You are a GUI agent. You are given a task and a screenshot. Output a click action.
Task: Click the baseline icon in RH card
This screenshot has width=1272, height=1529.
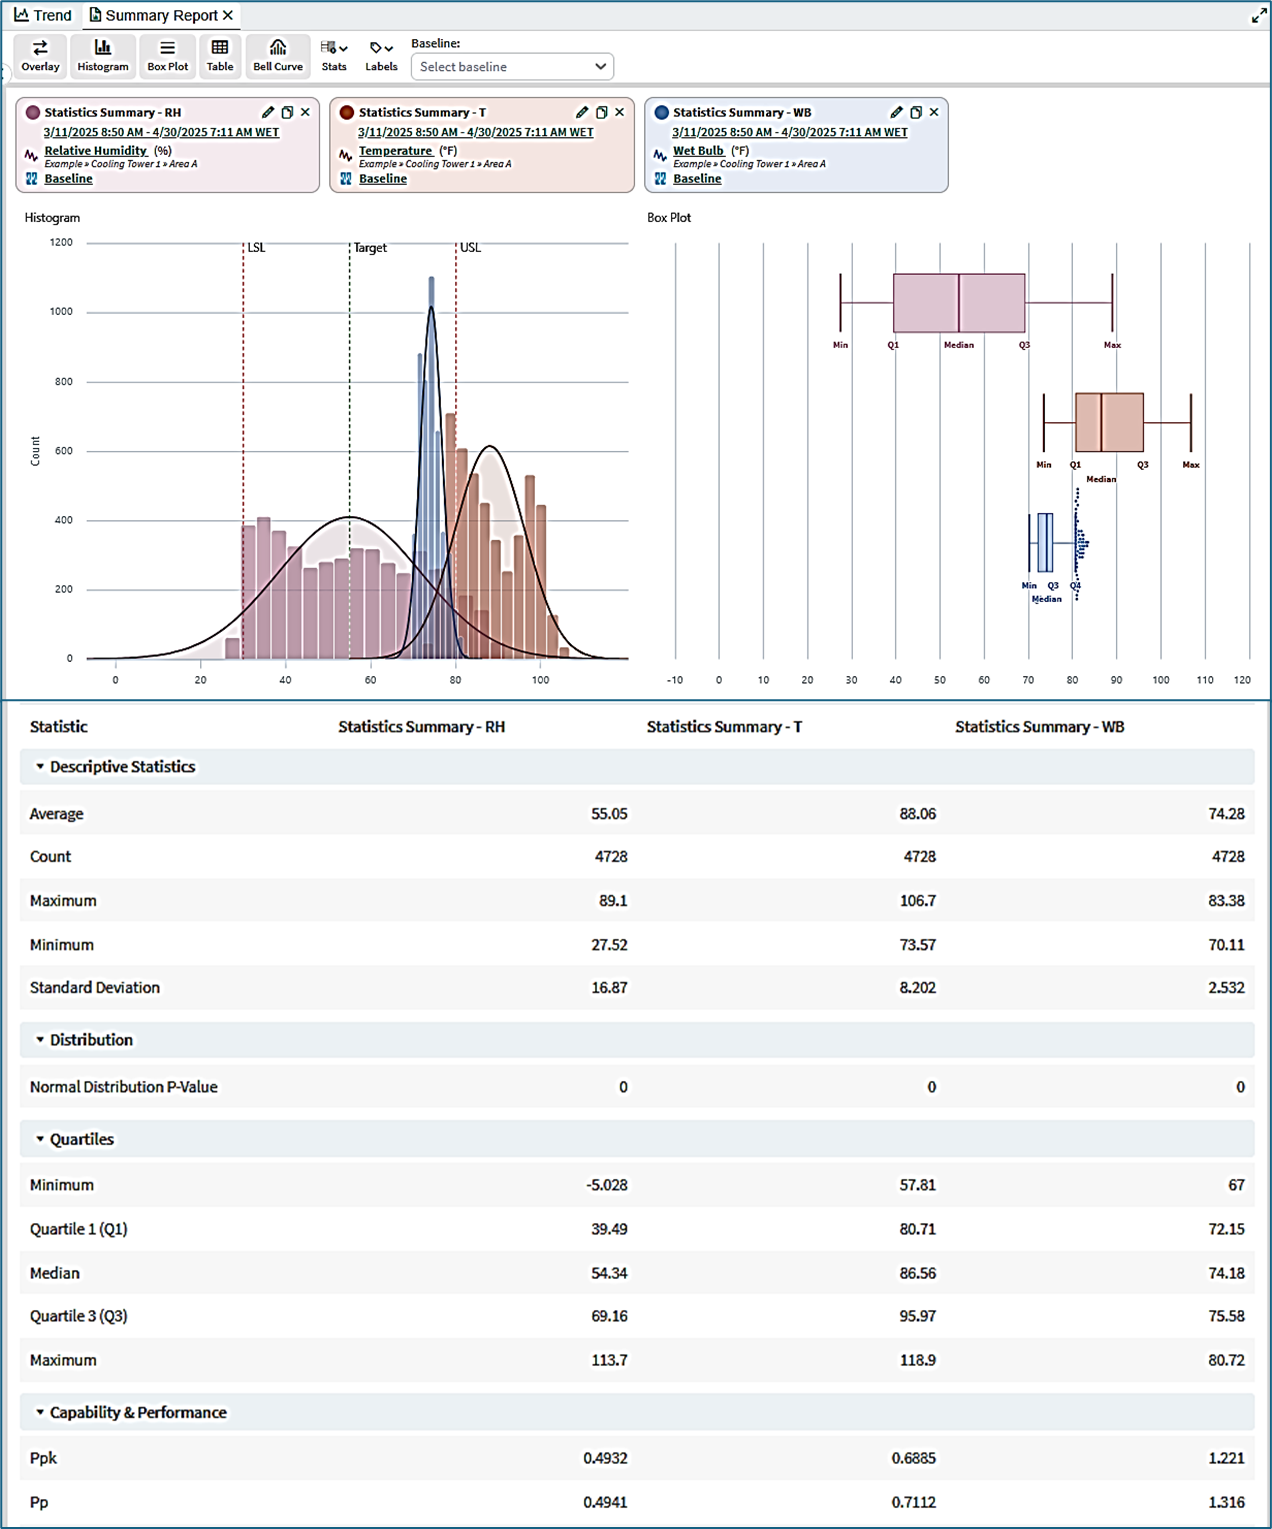click(x=32, y=179)
